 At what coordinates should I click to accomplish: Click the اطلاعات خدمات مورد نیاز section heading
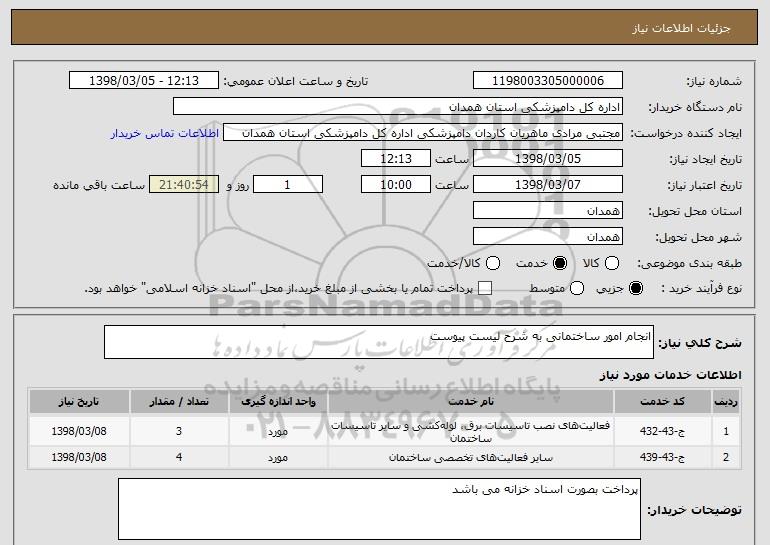670,375
